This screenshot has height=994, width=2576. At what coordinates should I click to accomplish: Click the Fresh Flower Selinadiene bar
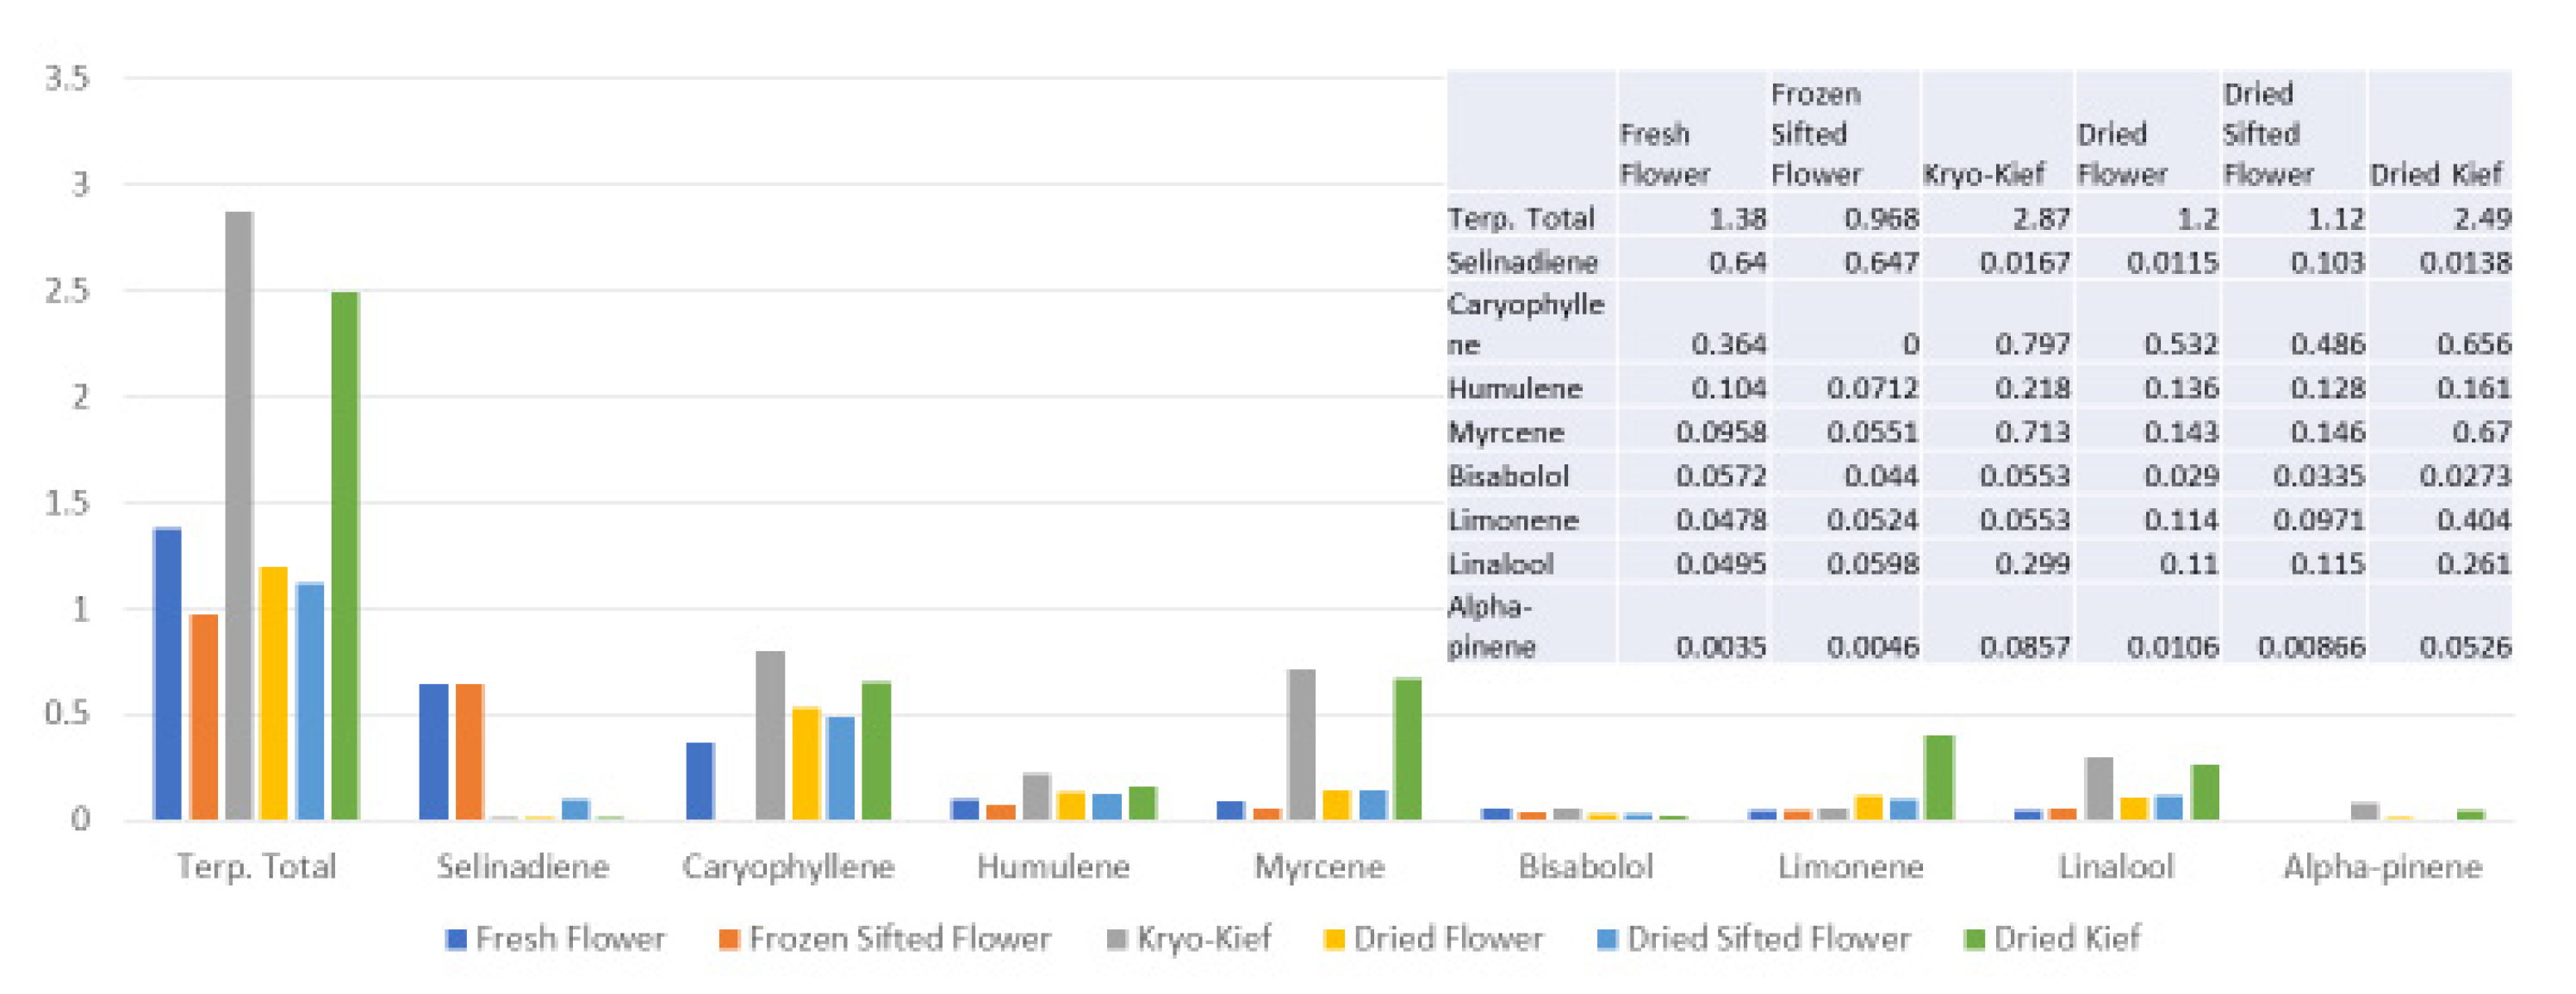tap(433, 752)
